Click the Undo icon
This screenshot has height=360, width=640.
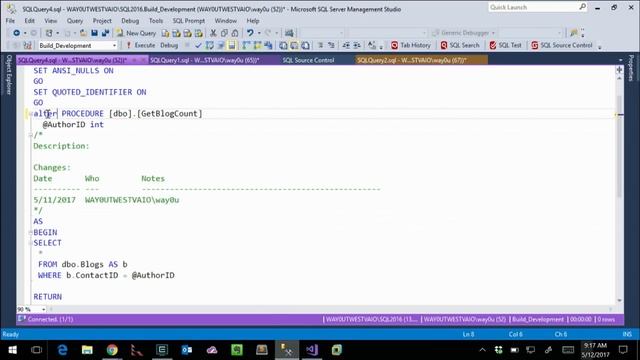click(250, 33)
